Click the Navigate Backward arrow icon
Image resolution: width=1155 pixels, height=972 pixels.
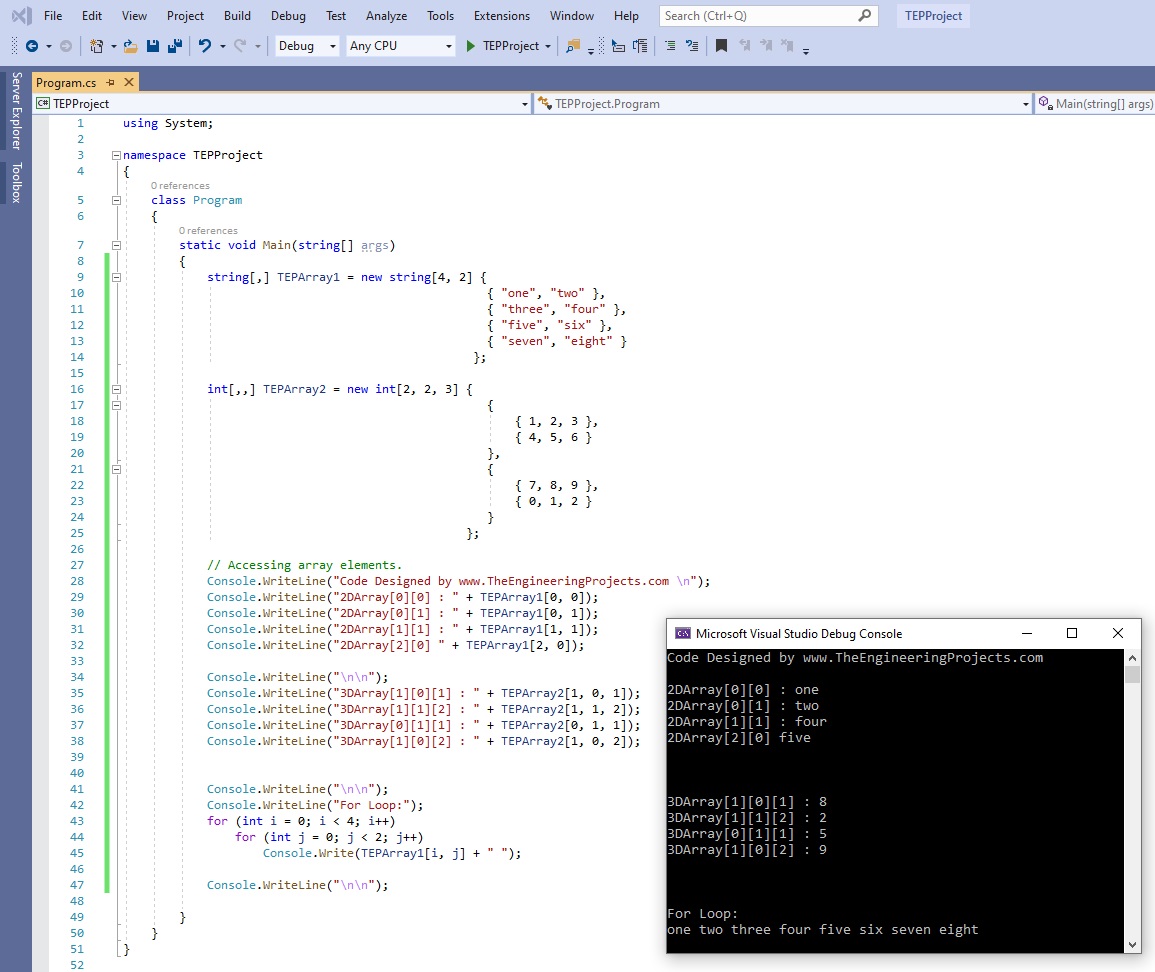click(x=31, y=46)
